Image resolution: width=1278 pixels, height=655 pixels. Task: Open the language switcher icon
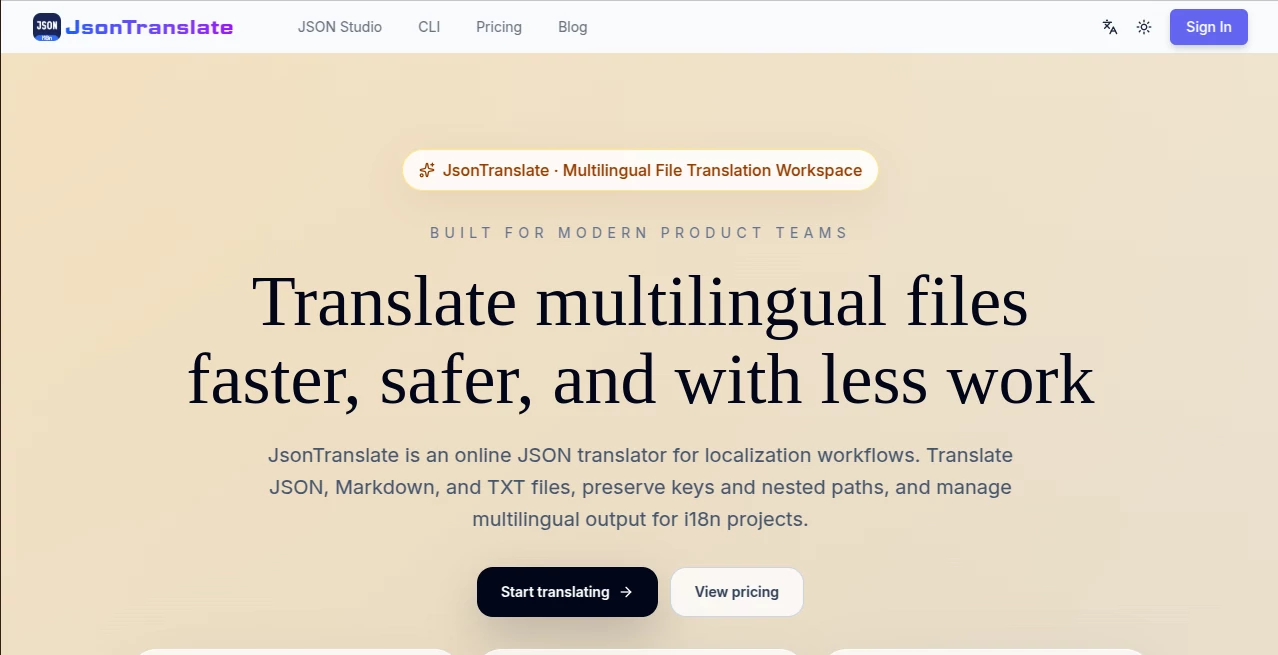tap(1110, 27)
